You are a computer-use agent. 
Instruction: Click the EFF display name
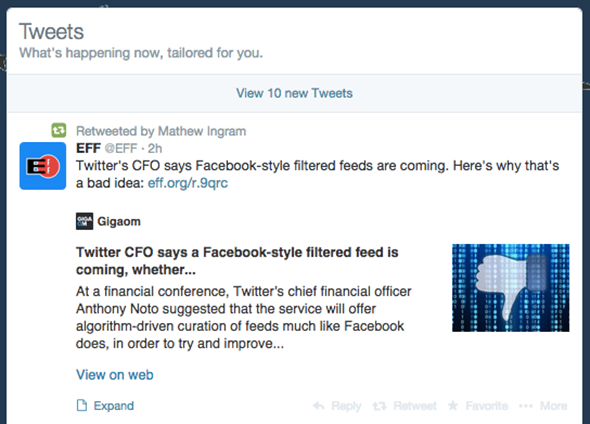coord(88,148)
